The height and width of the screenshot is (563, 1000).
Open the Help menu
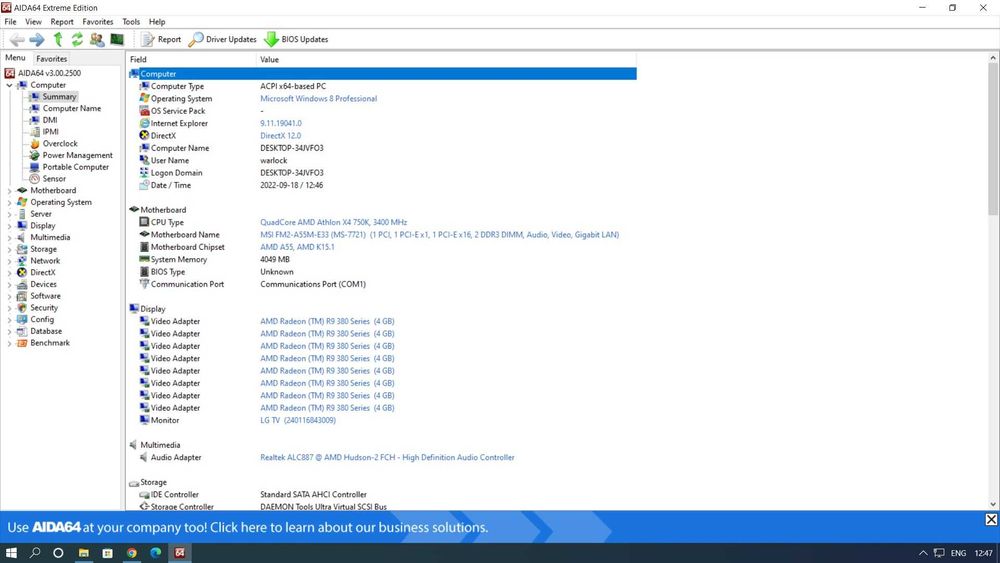[x=157, y=22]
